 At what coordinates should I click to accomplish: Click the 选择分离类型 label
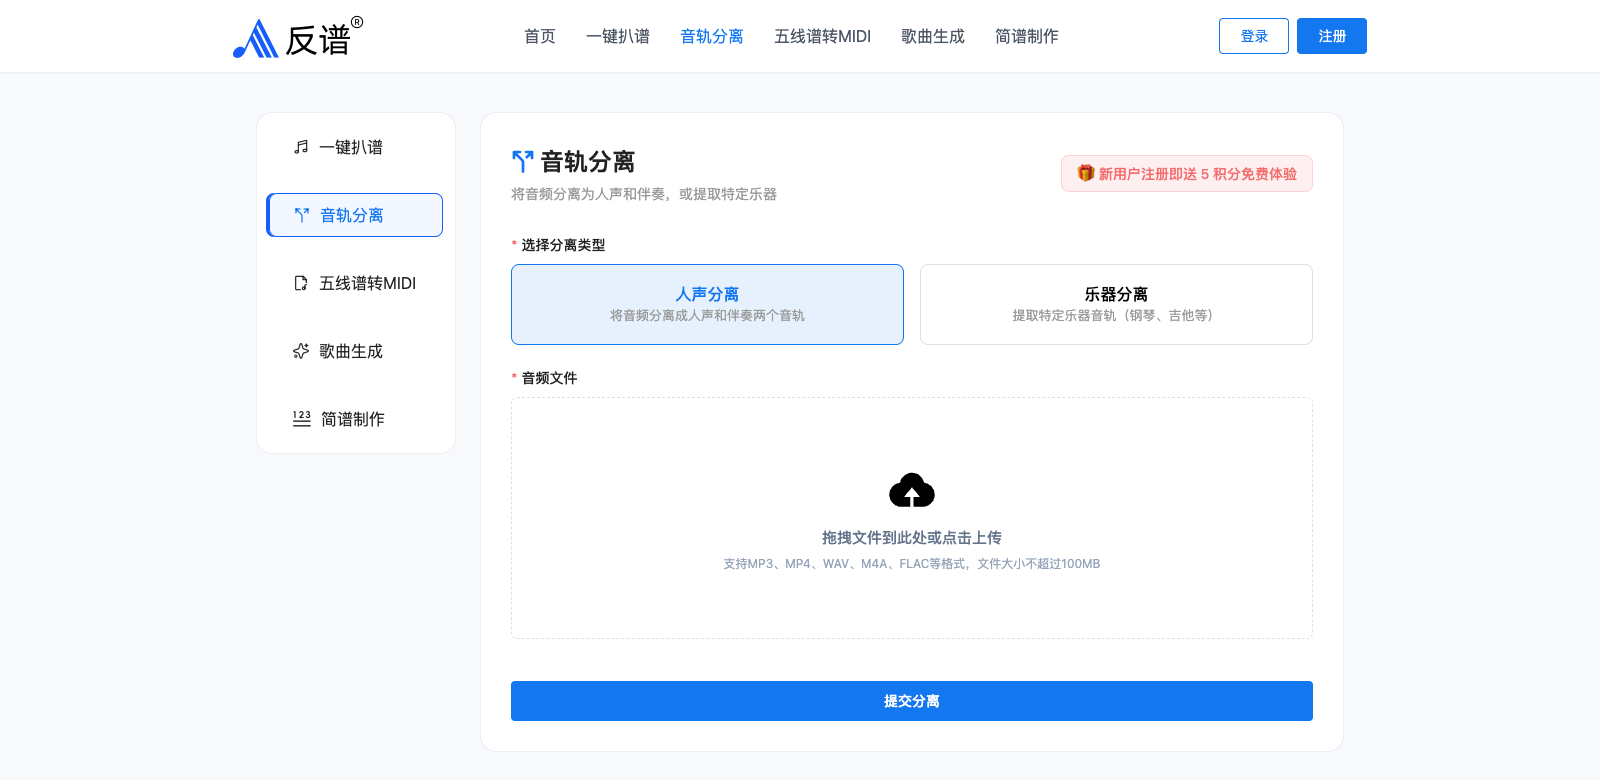pos(563,245)
